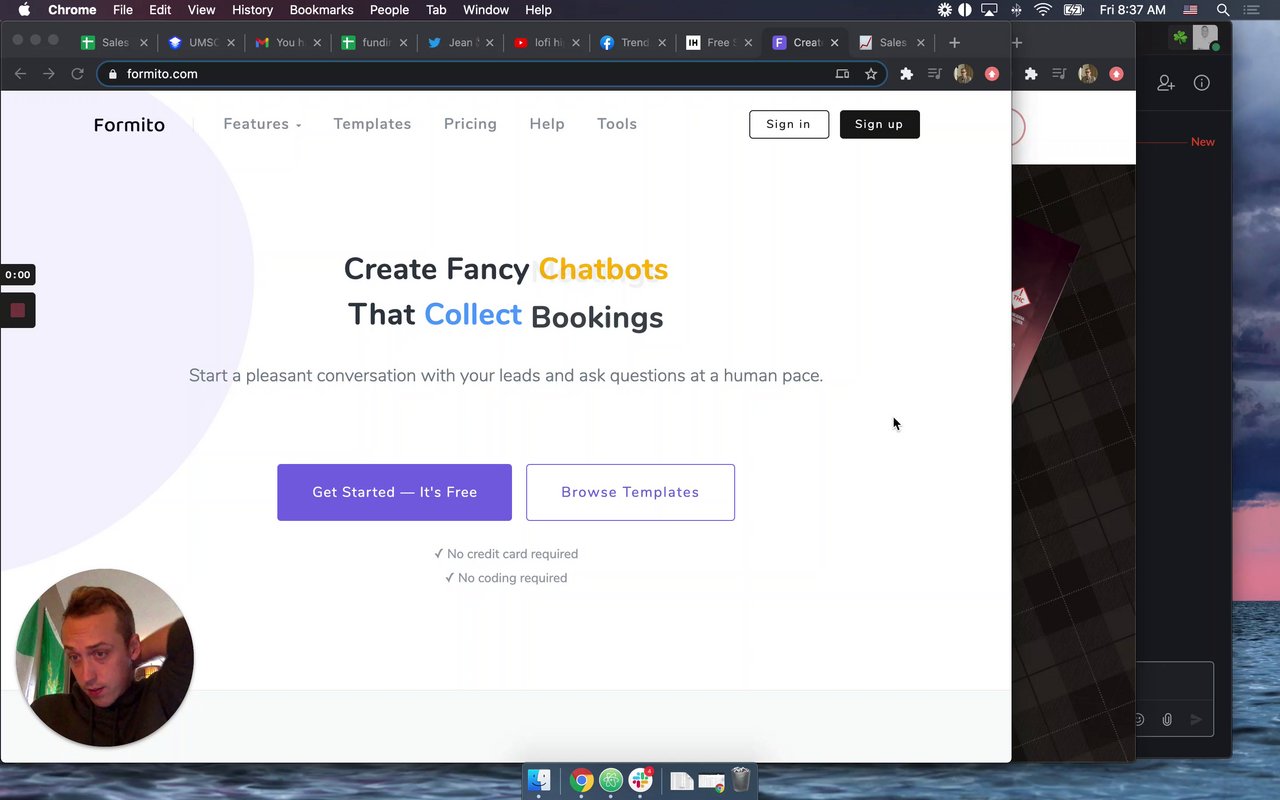
Task: Stop the screen recording with the red square
Action: [17, 310]
